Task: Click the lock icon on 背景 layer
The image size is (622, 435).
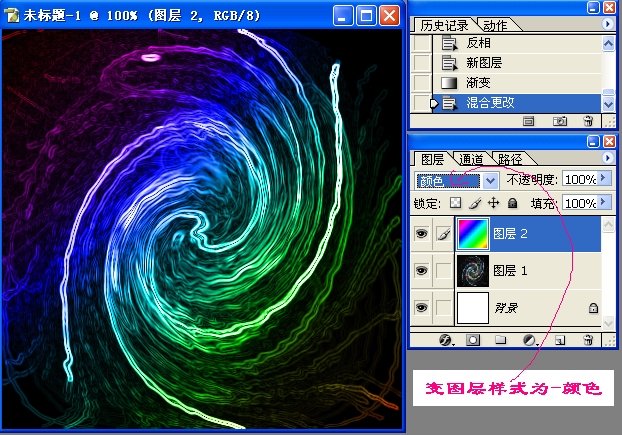Action: [593, 308]
